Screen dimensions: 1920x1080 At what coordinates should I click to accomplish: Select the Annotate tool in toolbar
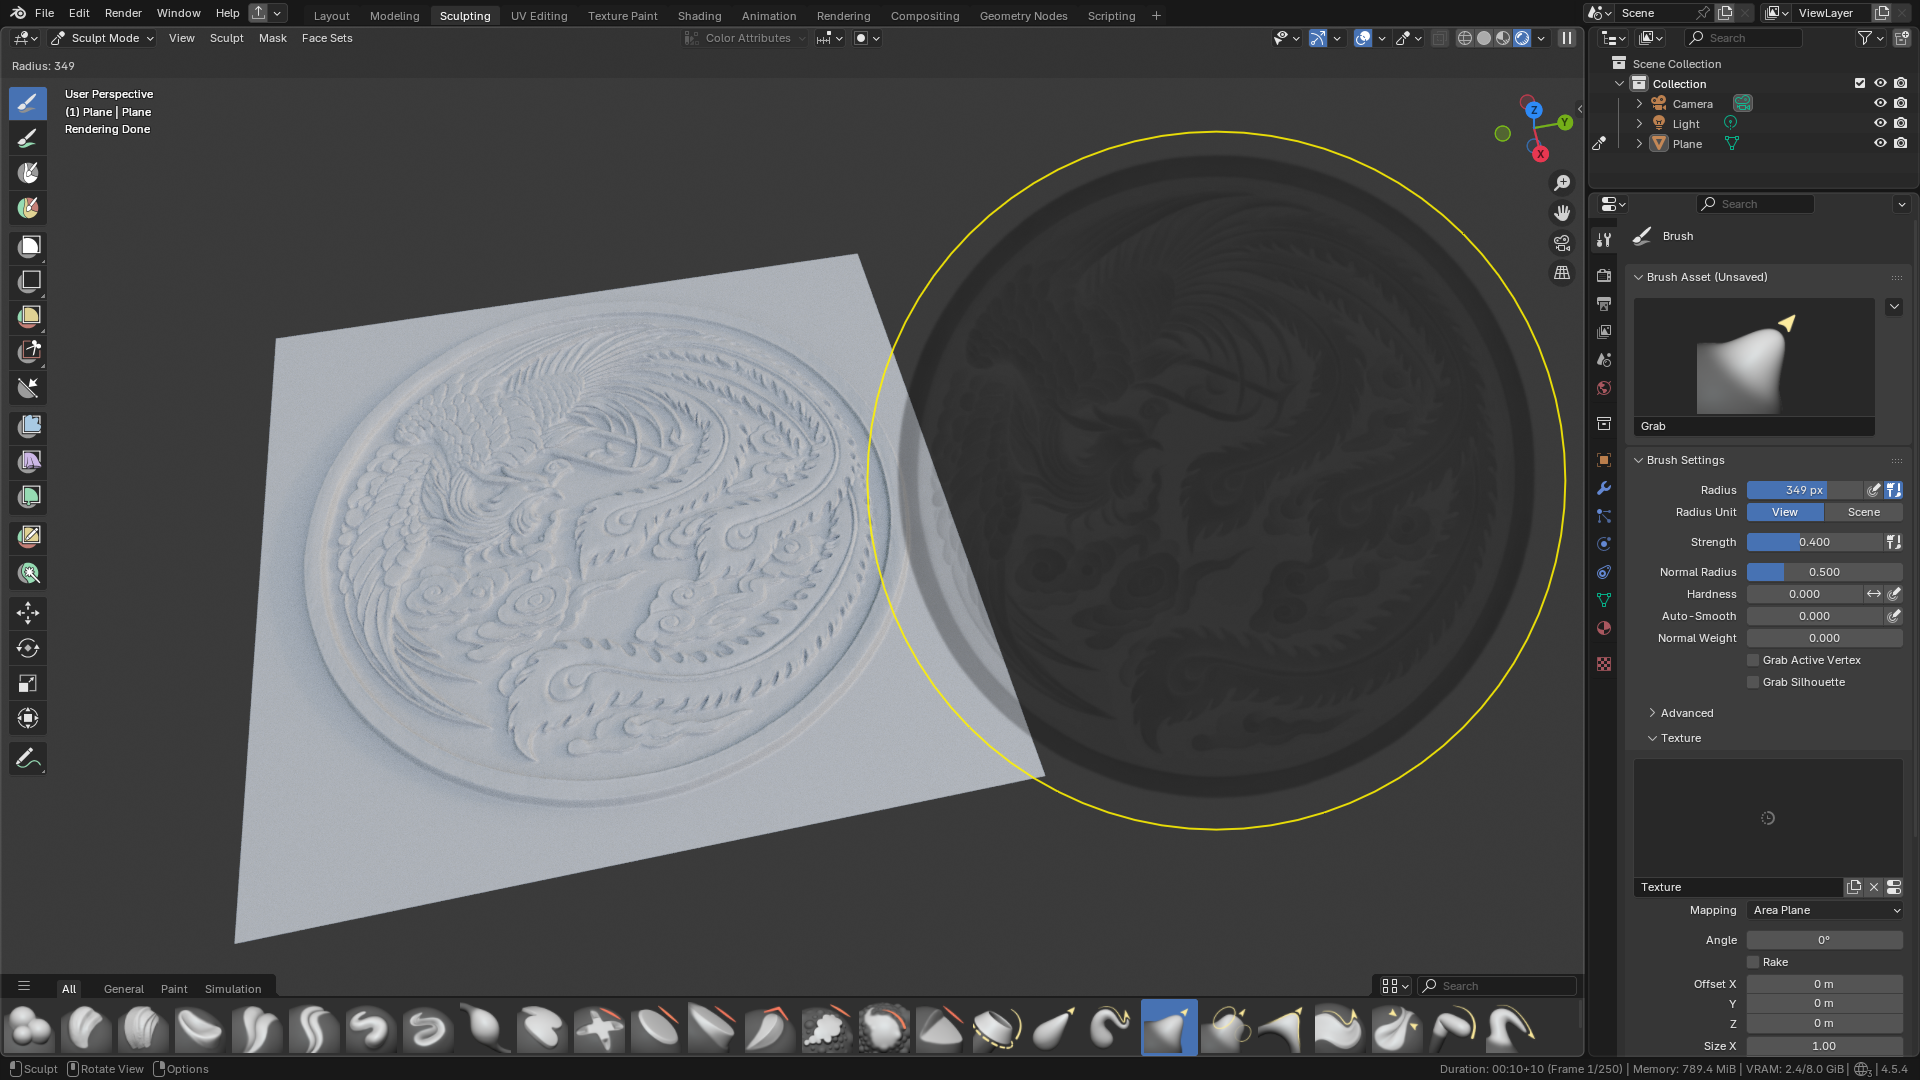(x=28, y=759)
